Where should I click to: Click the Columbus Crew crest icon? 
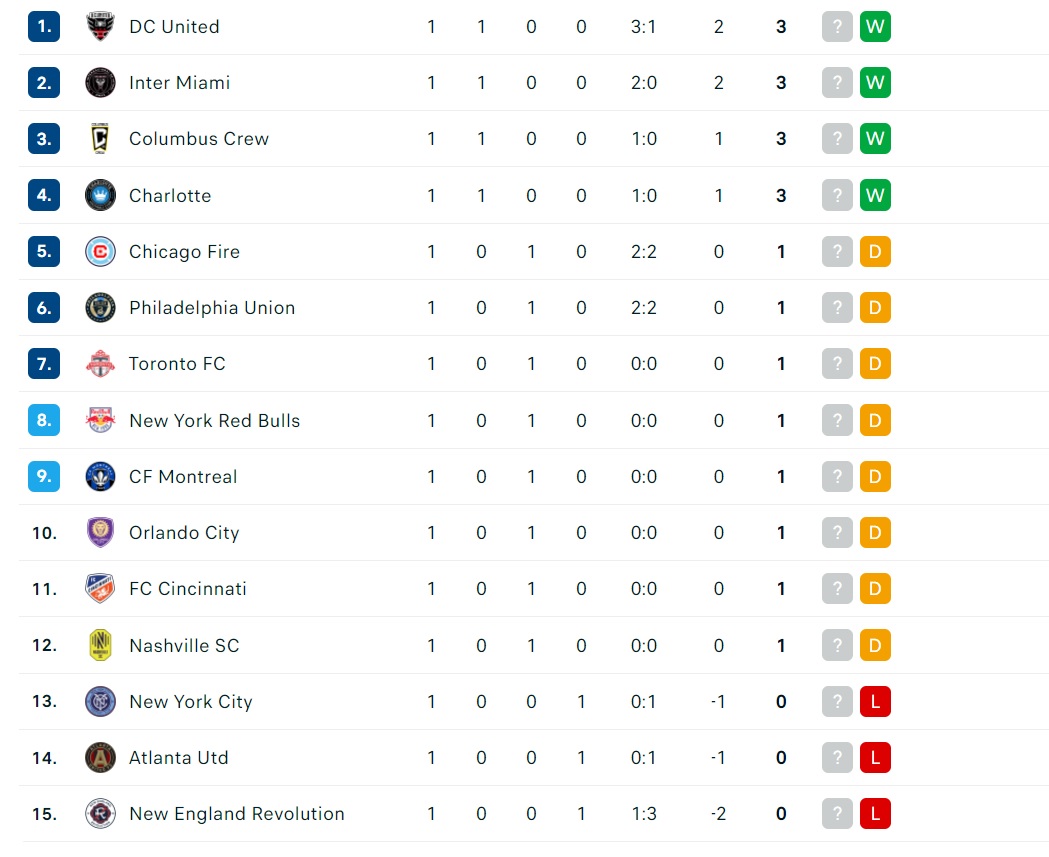(100, 138)
